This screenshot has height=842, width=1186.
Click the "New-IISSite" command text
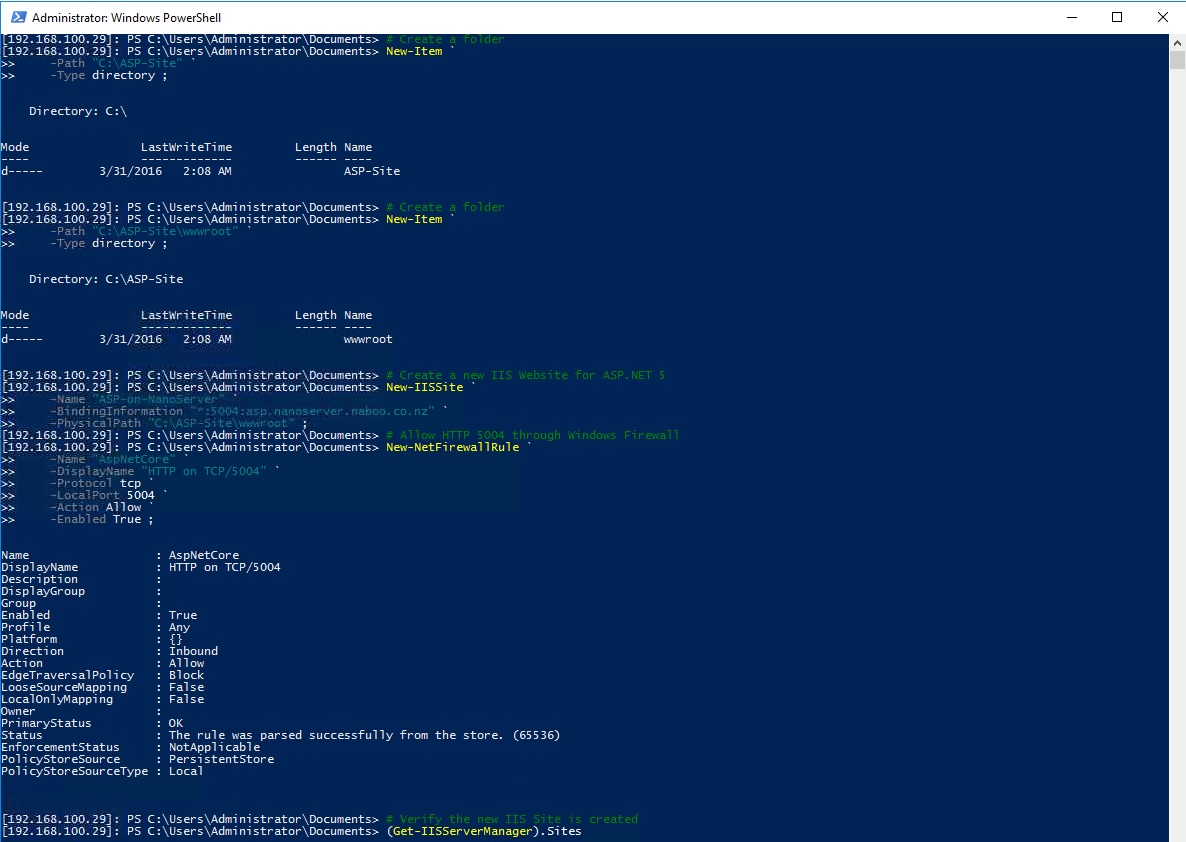[424, 387]
